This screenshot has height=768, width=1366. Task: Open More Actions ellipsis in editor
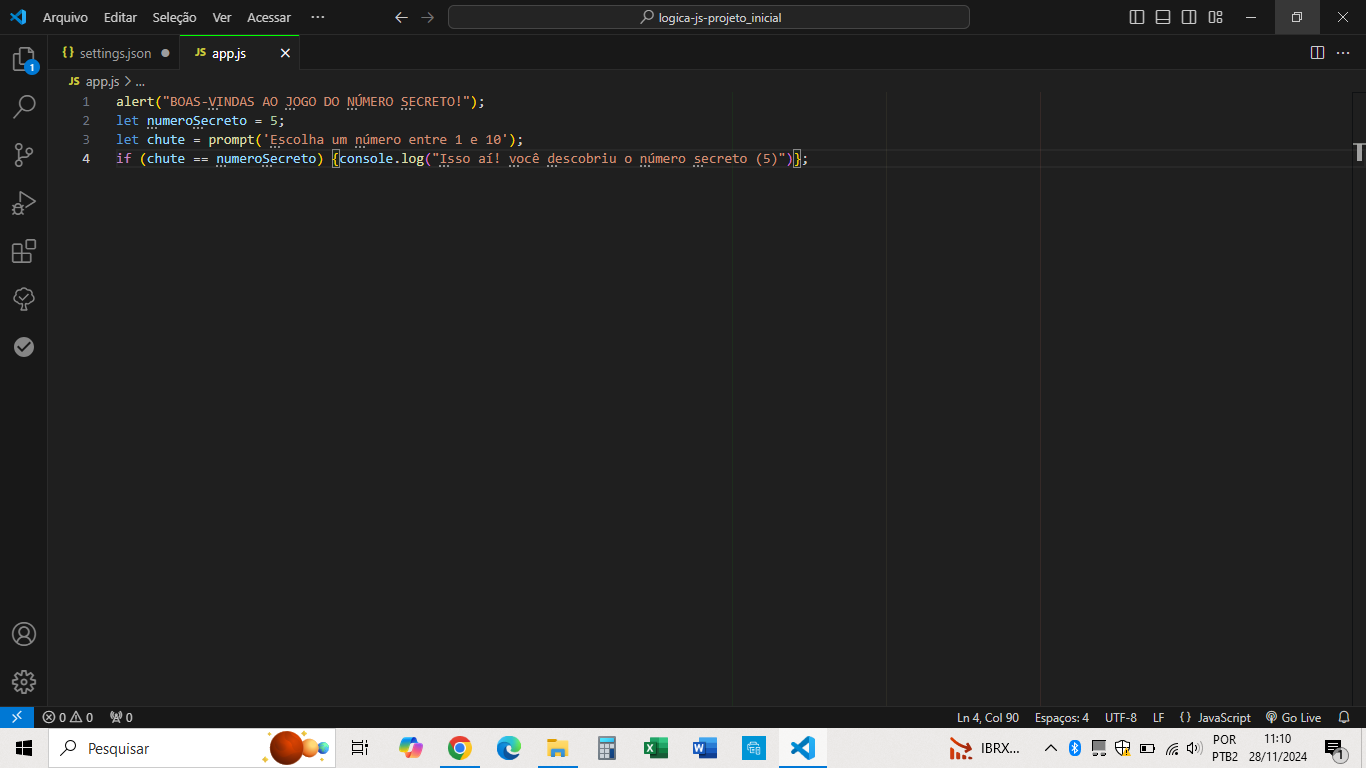[1343, 53]
